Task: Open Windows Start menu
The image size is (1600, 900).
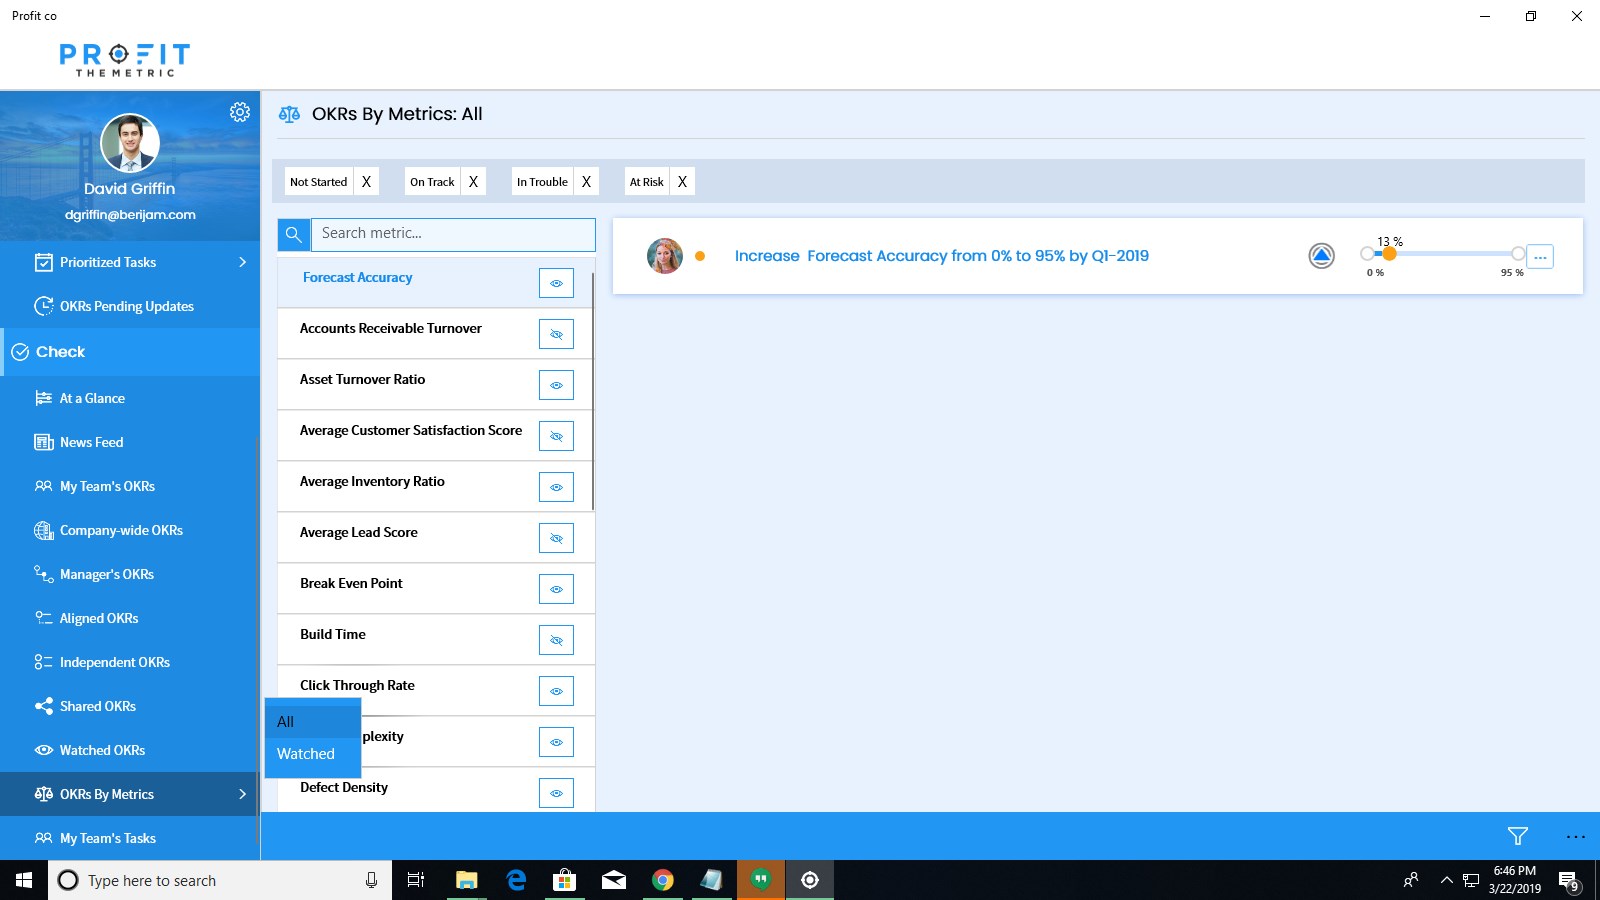Action: tap(24, 880)
